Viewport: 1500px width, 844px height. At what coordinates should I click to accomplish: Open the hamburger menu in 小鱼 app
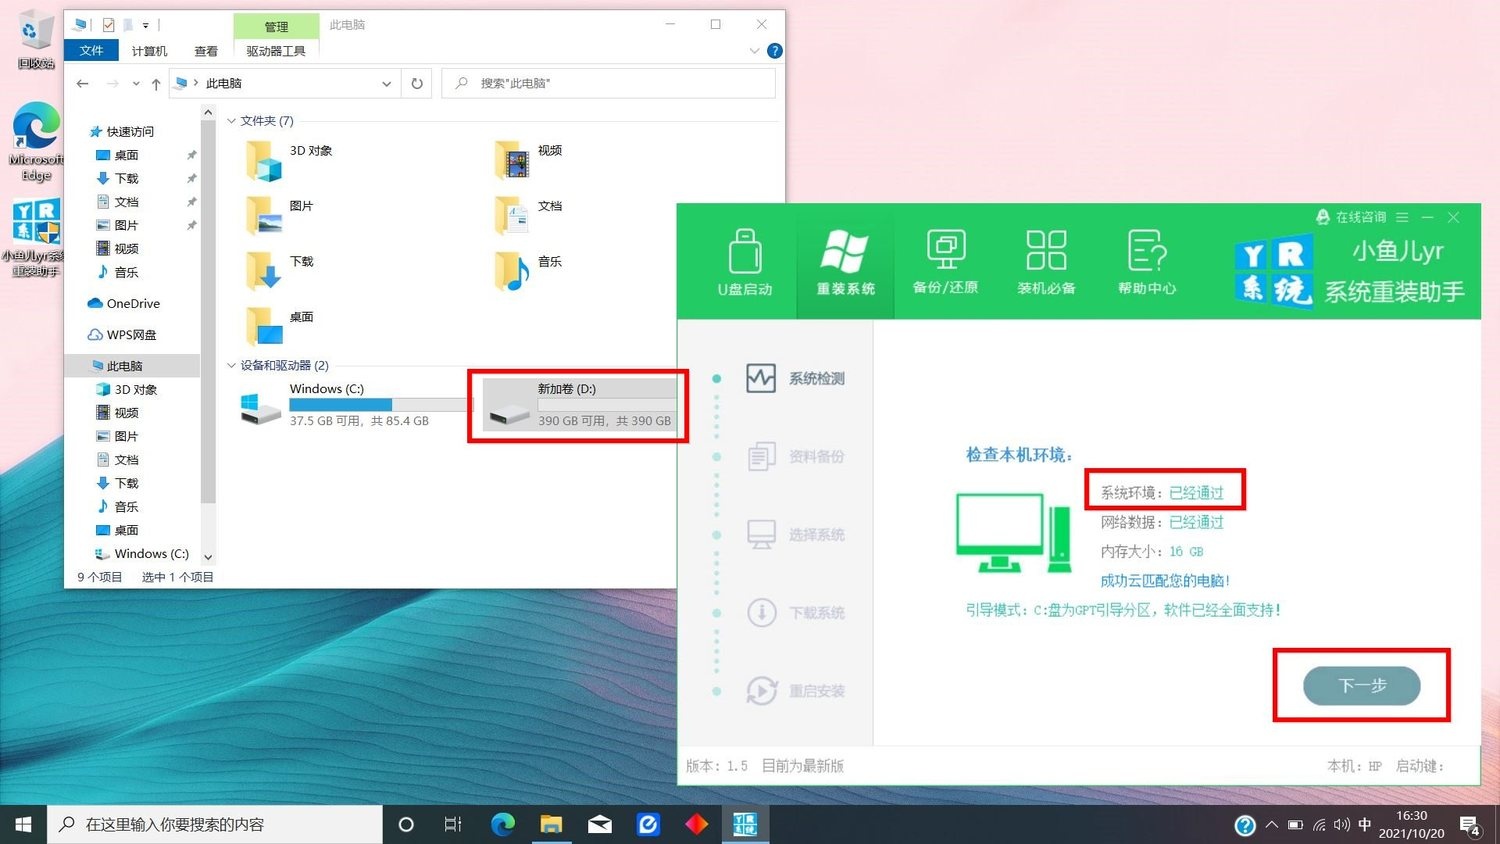pyautogui.click(x=1402, y=217)
